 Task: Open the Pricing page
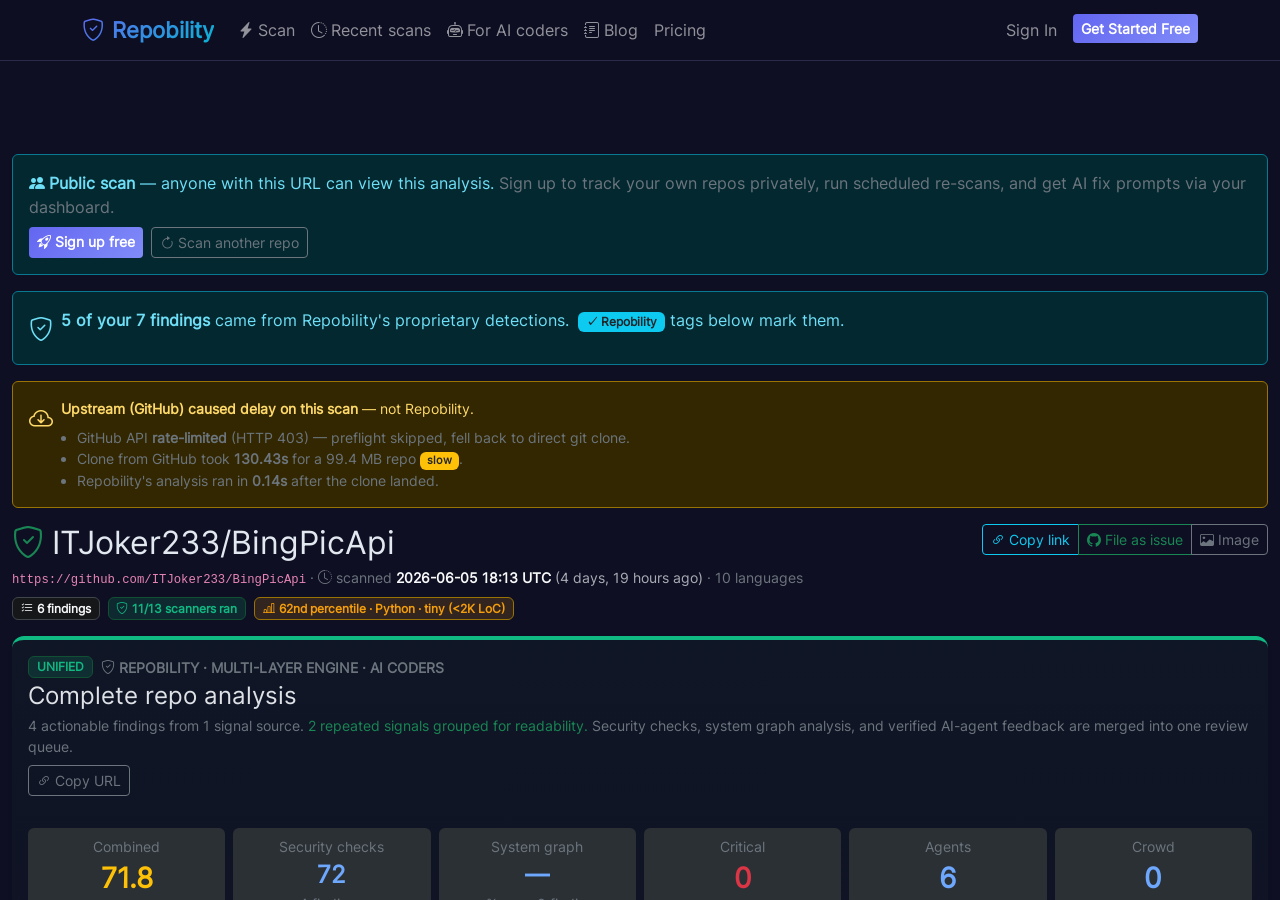[x=680, y=30]
